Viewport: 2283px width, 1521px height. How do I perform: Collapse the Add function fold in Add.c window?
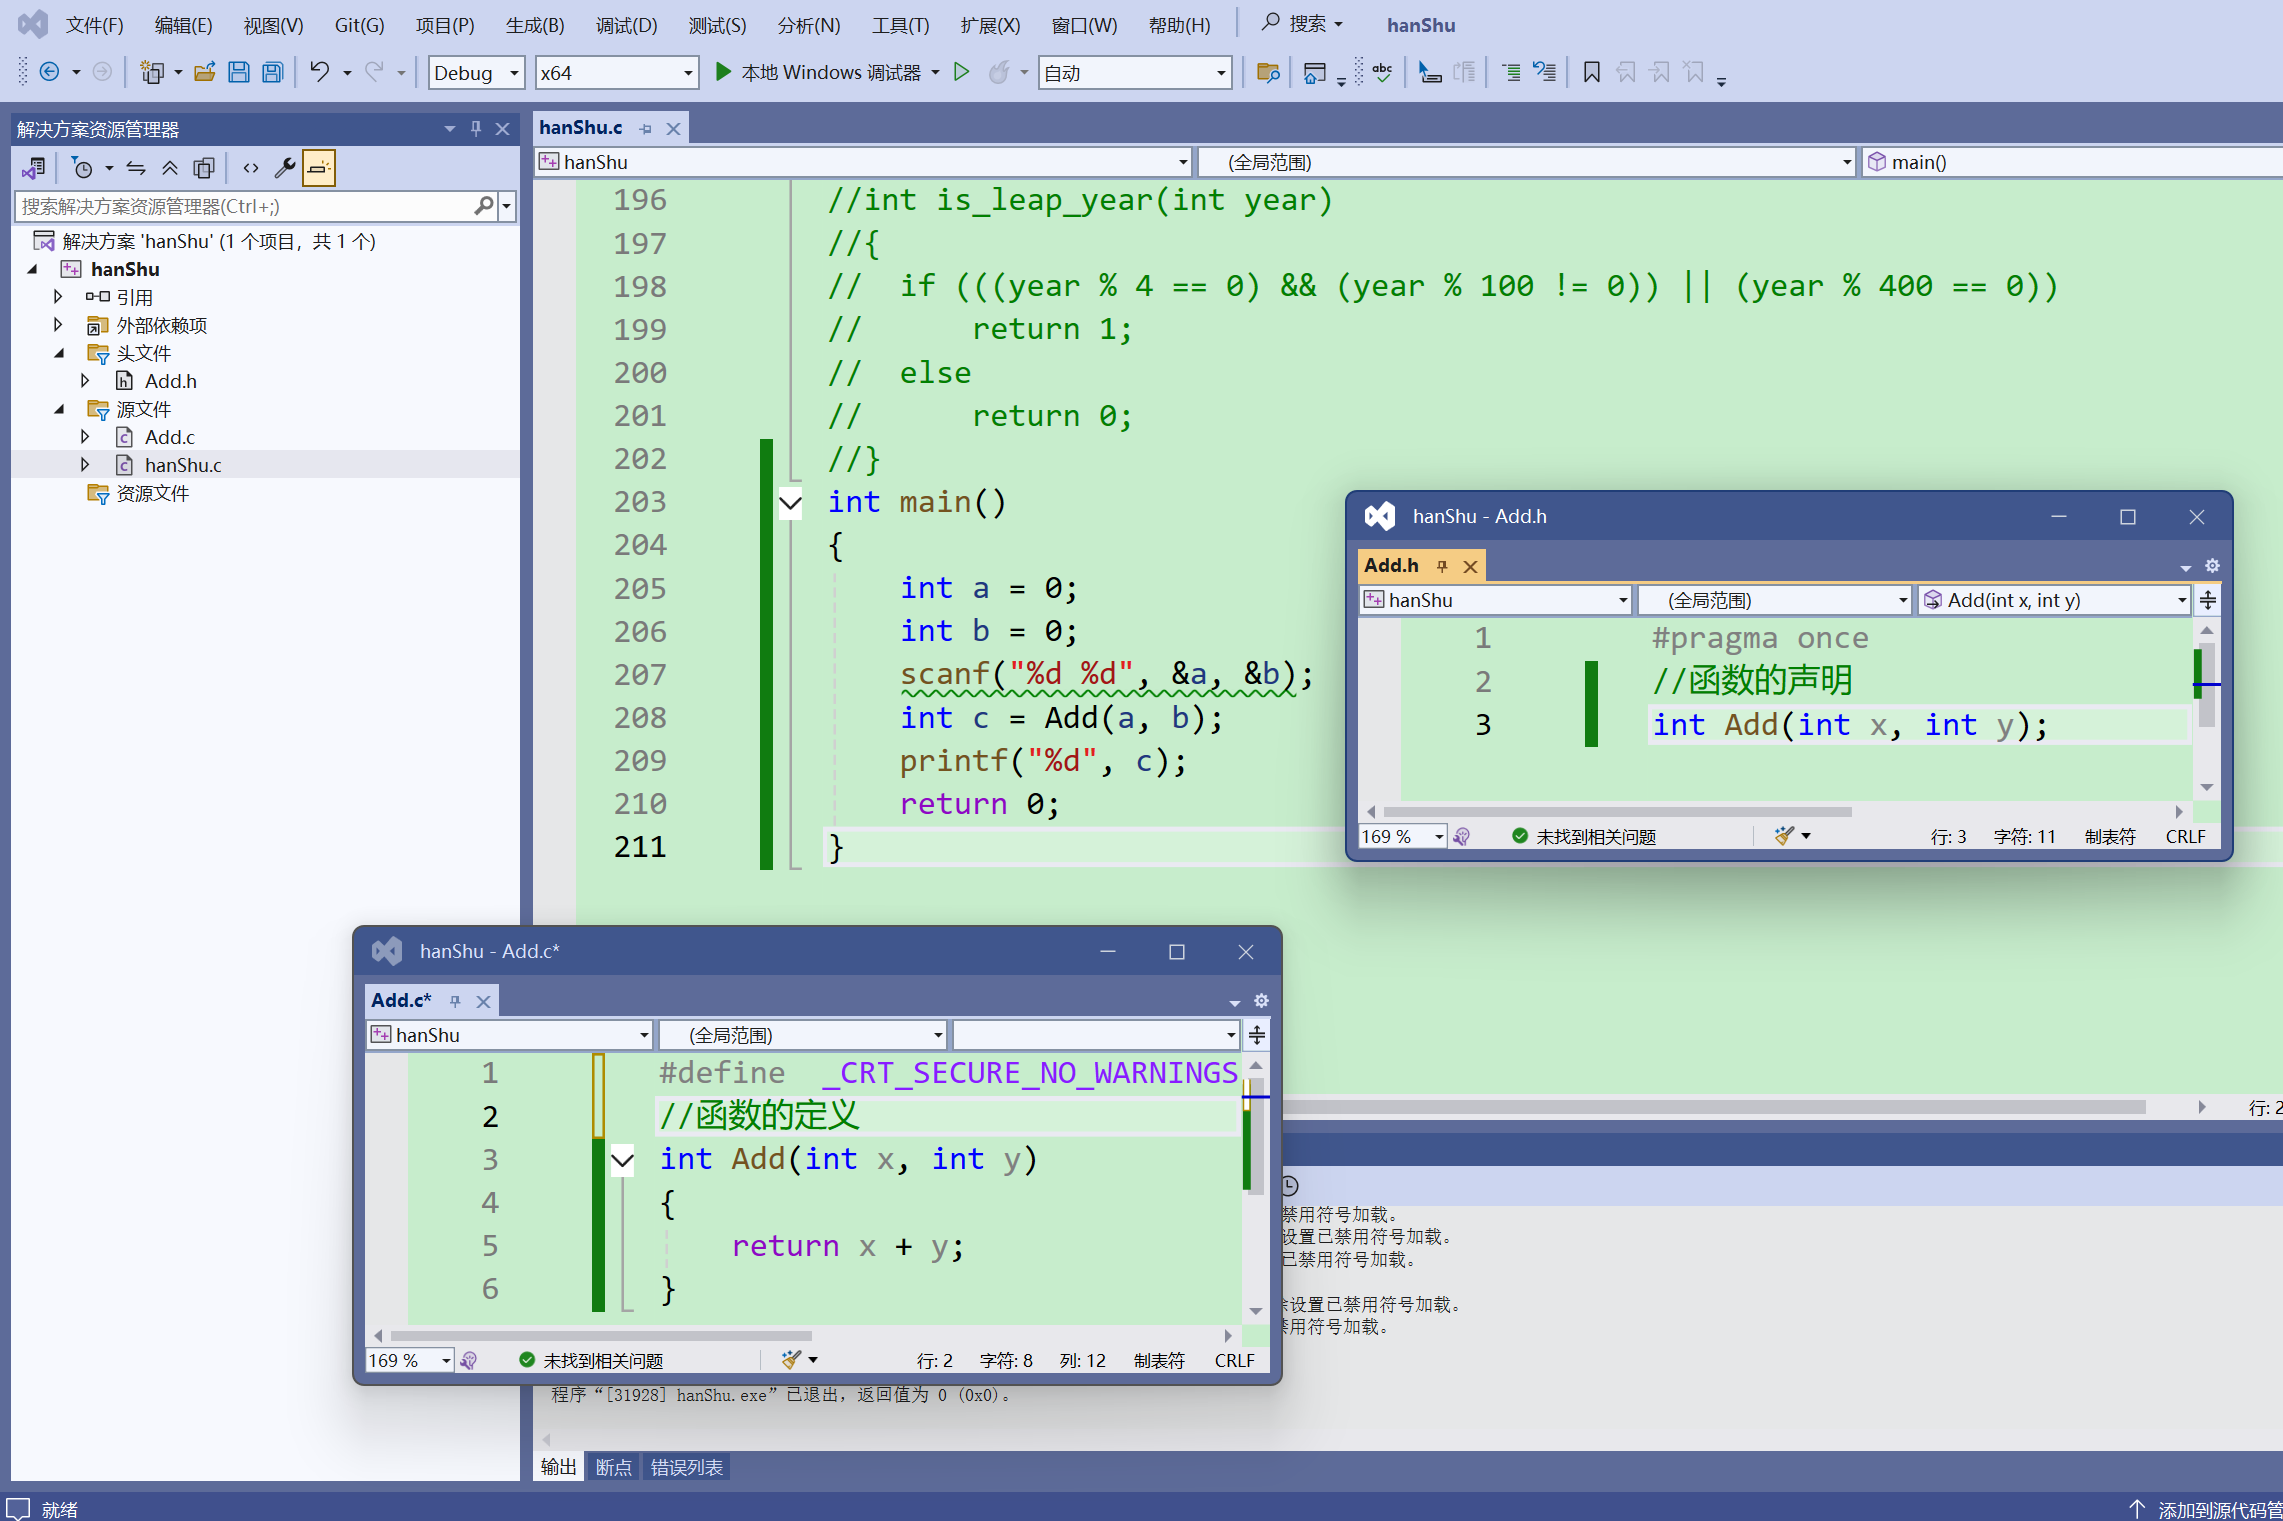coord(622,1160)
